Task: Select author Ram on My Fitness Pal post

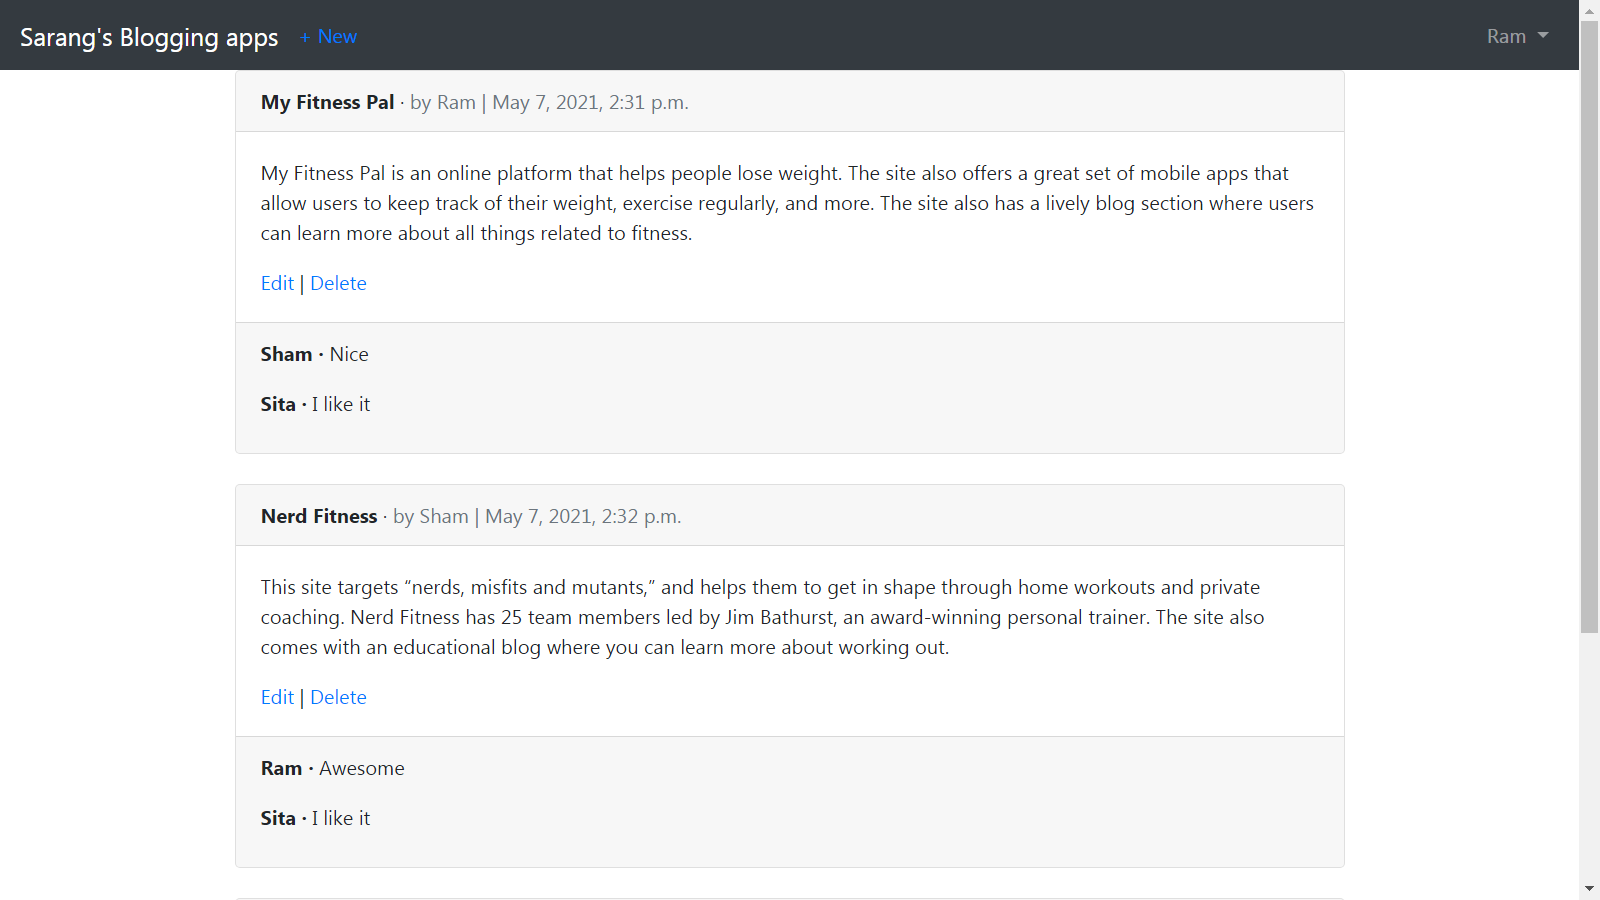Action: 456,102
